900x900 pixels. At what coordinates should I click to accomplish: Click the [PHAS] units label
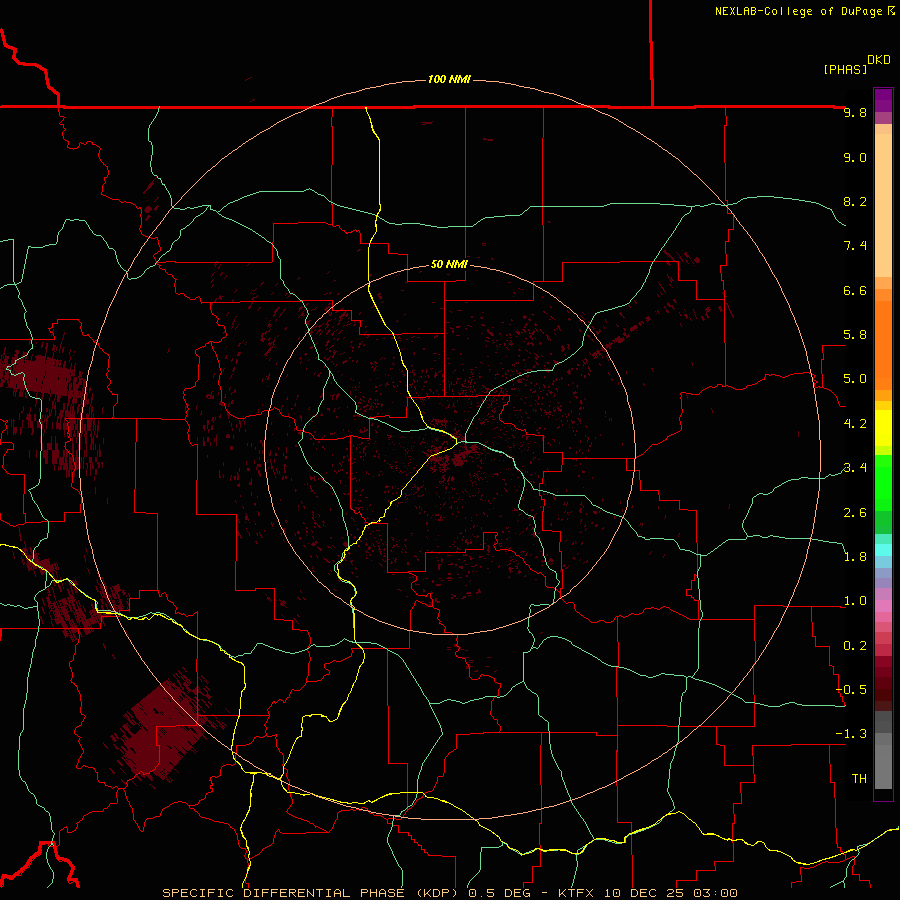click(x=845, y=69)
